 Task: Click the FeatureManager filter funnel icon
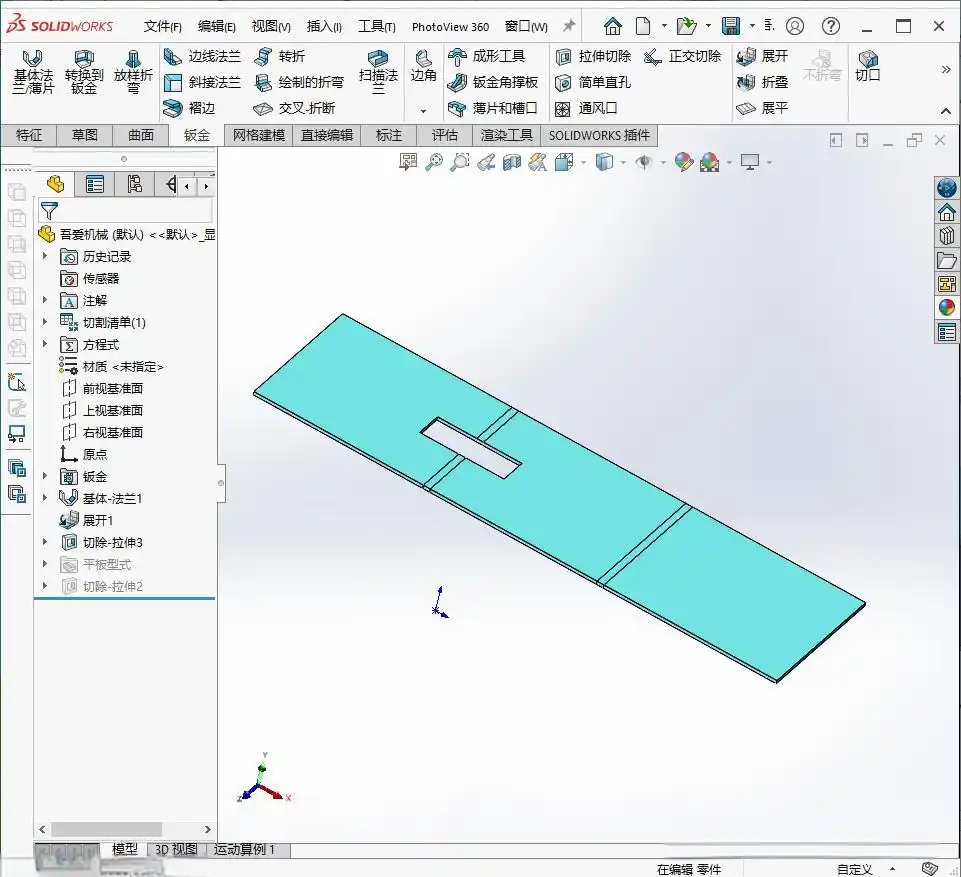tap(49, 211)
